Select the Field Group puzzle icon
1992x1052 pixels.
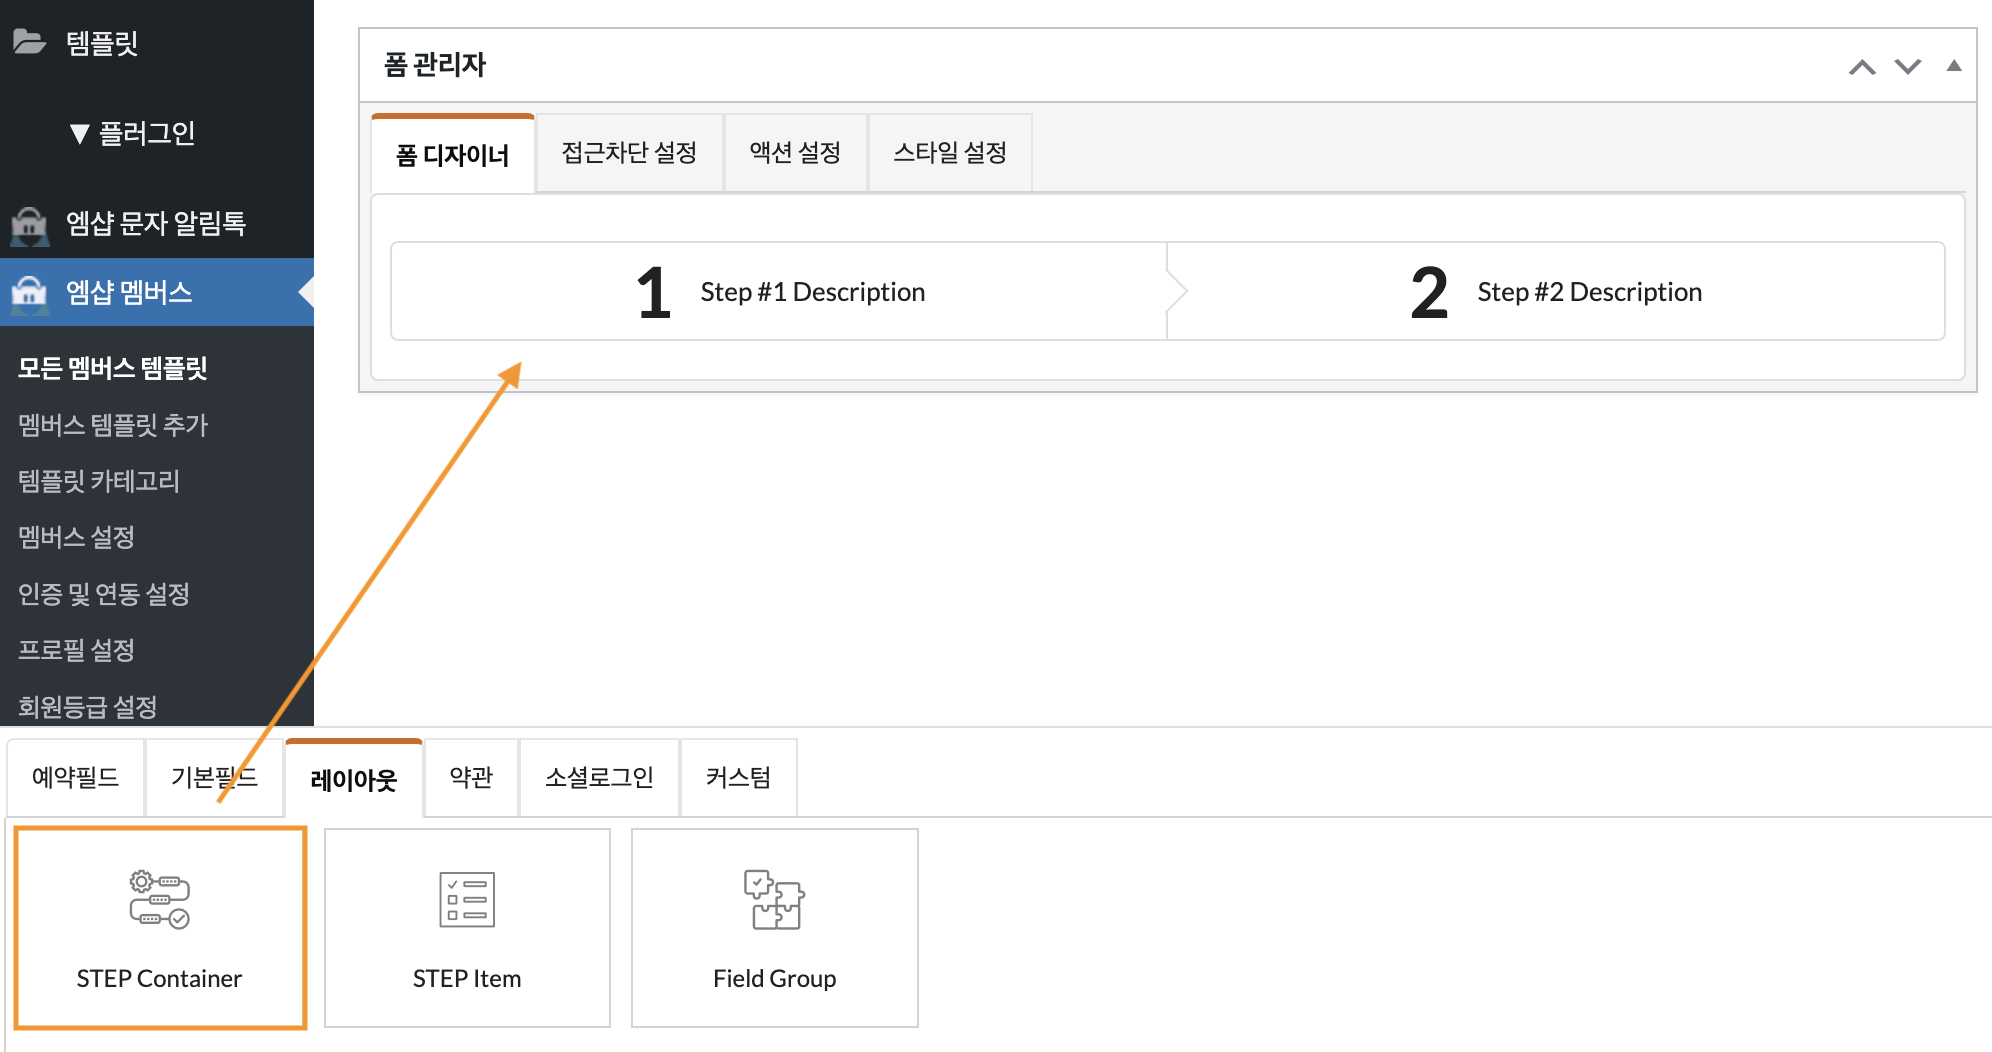pos(774,899)
